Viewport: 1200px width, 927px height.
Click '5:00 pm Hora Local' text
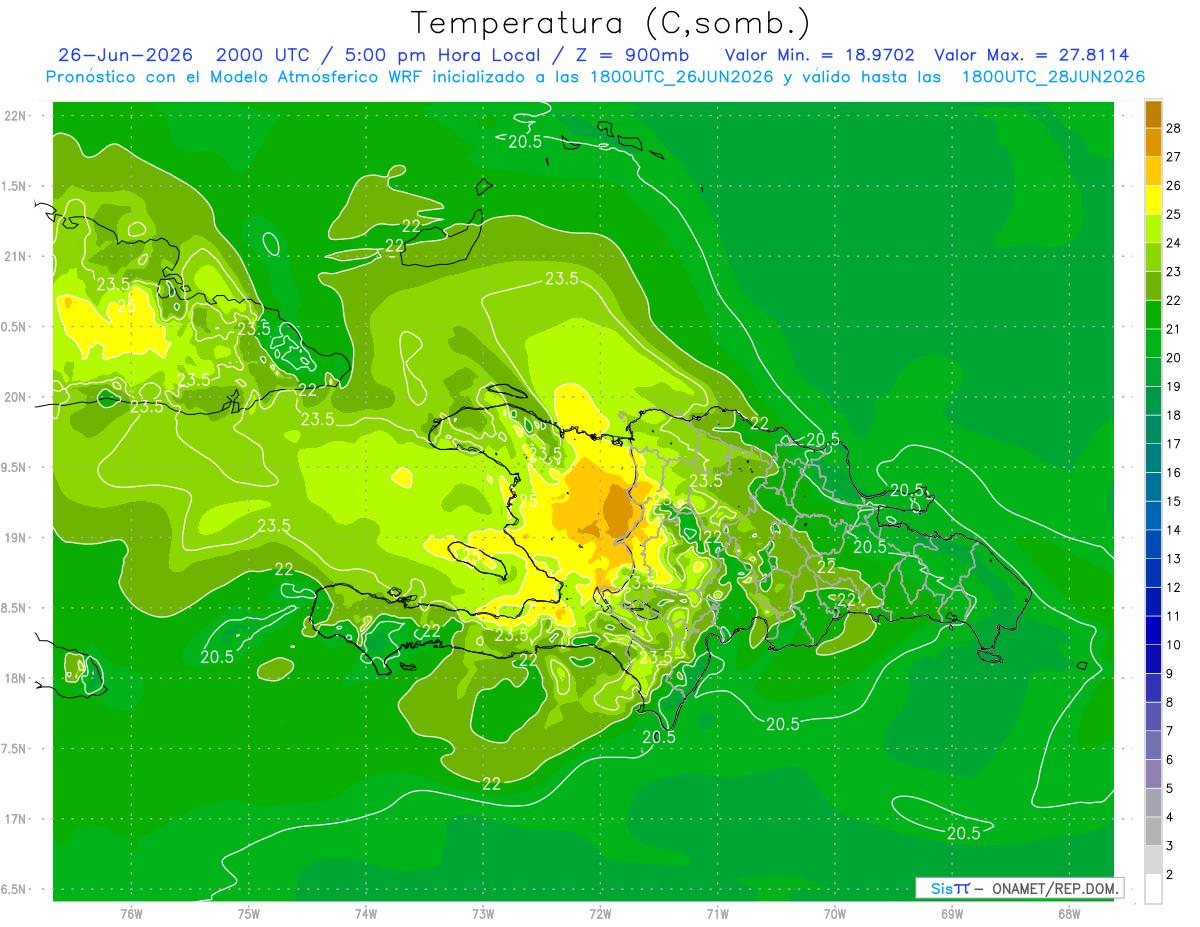(x=445, y=55)
